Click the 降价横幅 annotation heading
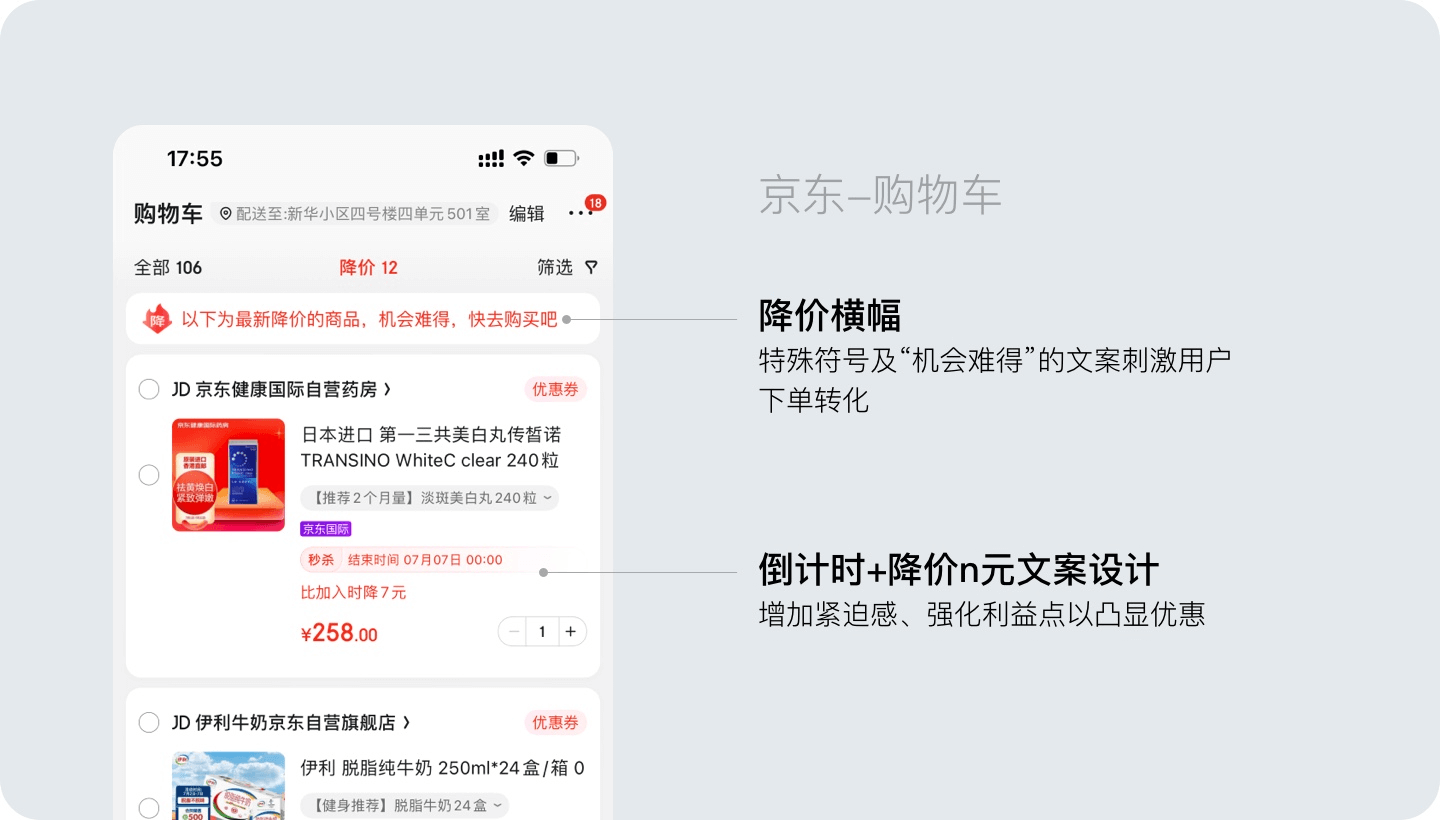 coord(830,316)
